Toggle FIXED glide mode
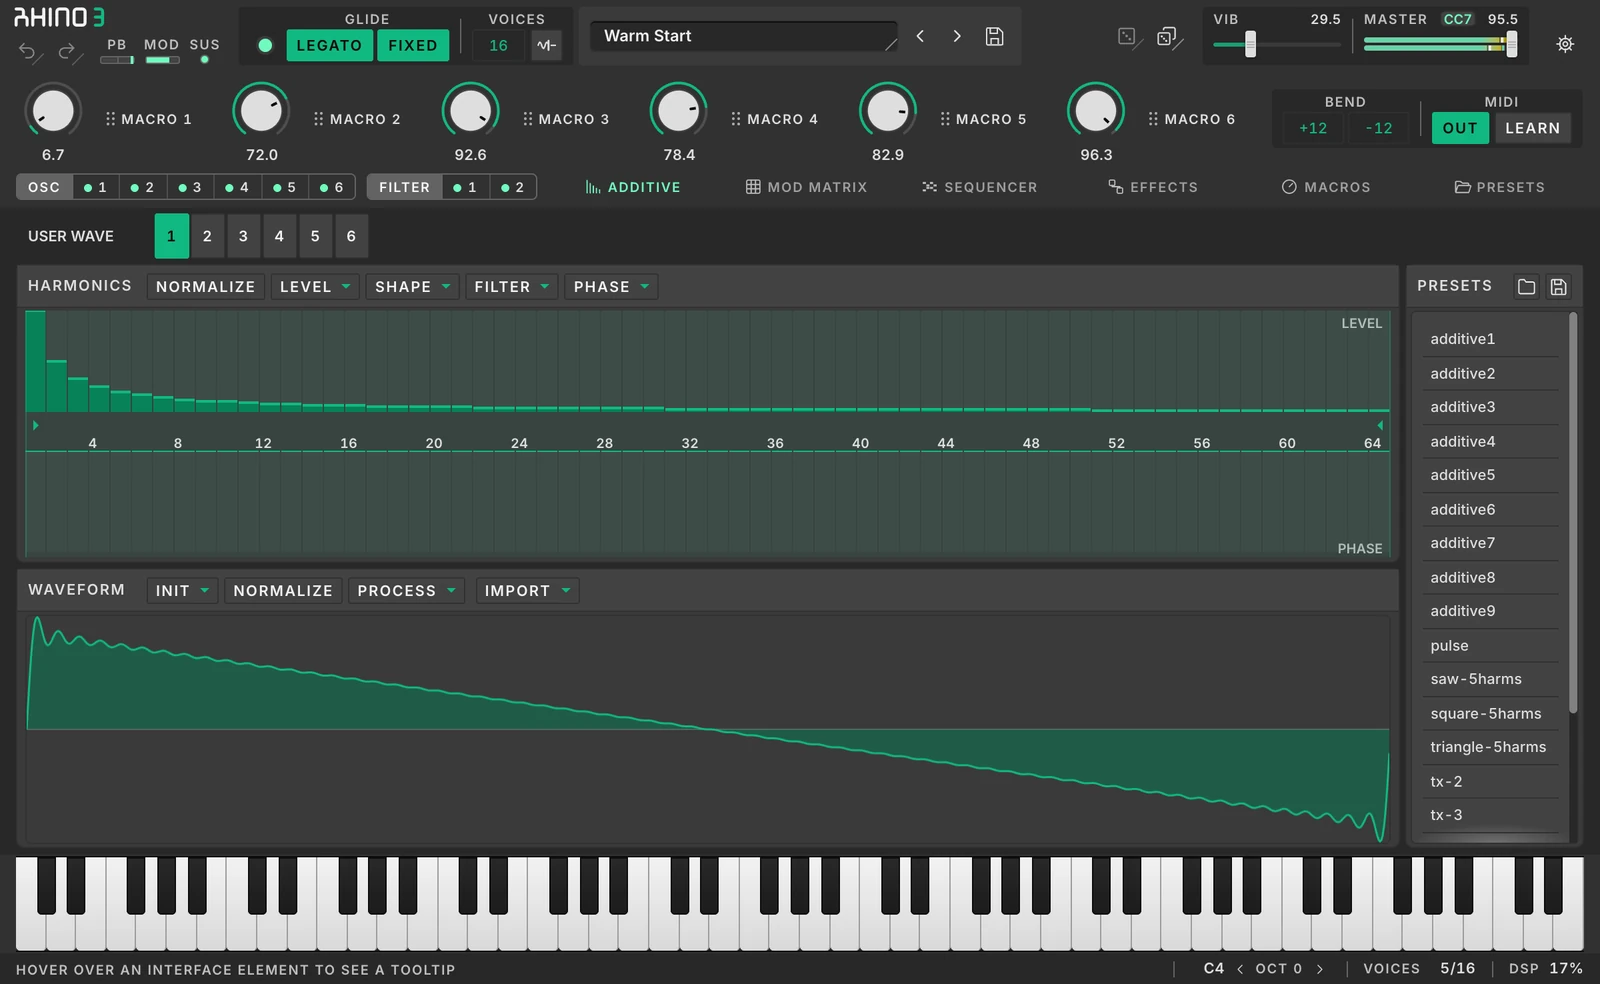Viewport: 1600px width, 984px height. [413, 45]
